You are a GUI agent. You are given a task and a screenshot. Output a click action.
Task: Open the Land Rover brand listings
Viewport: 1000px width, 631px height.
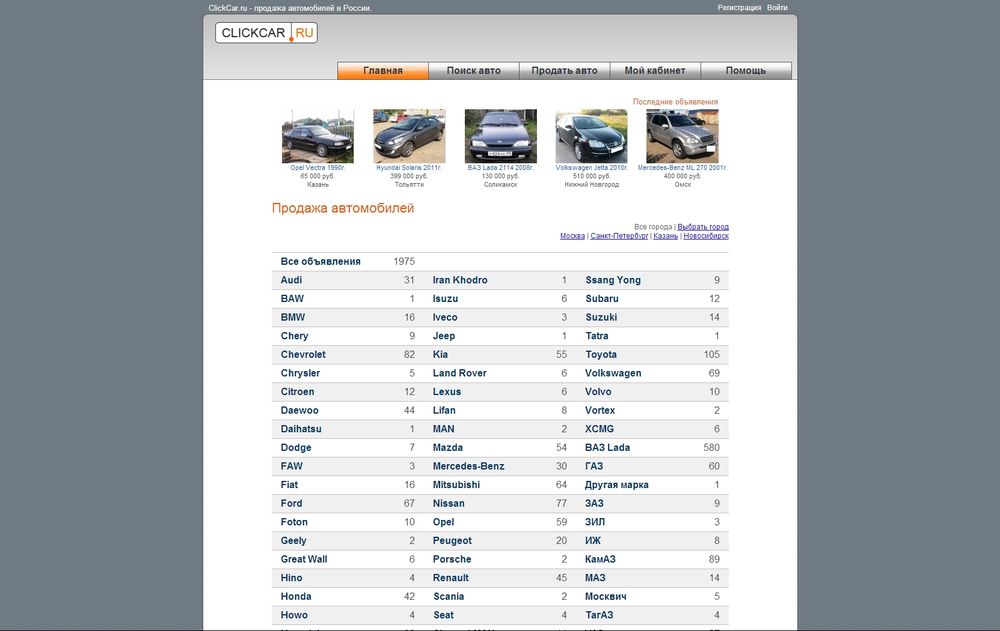pos(459,373)
